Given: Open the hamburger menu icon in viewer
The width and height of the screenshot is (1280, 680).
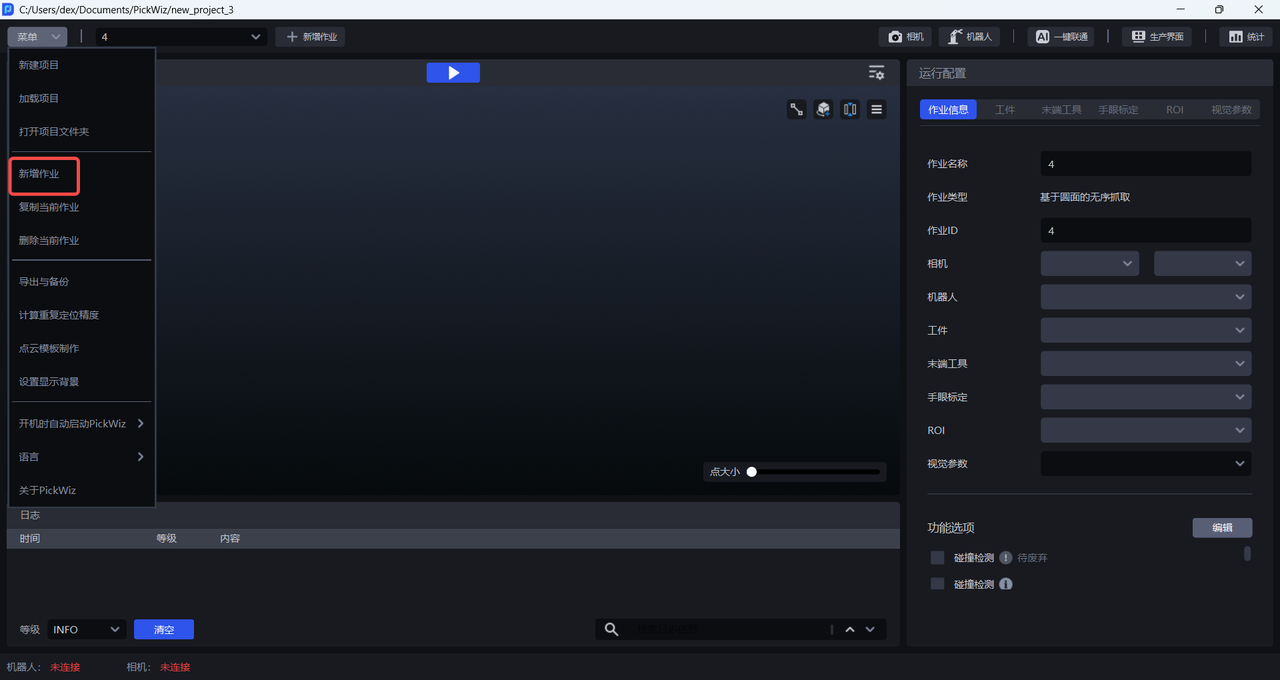Looking at the screenshot, I should 876,110.
